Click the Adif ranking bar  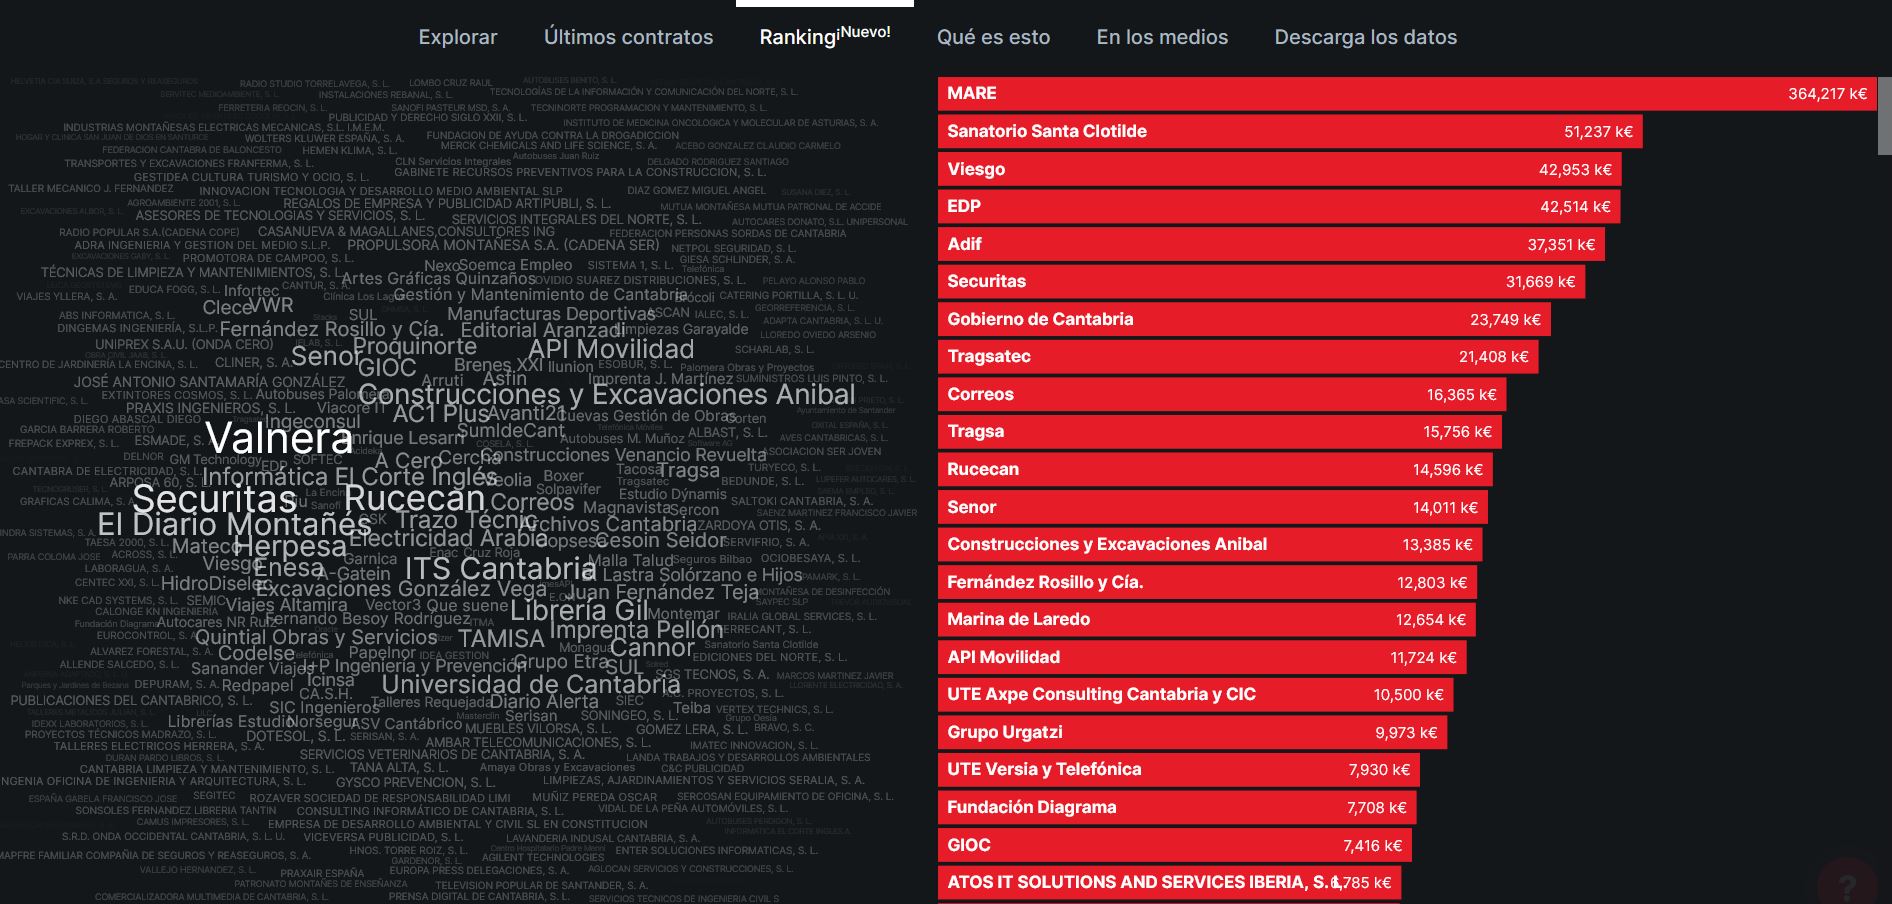[1271, 244]
